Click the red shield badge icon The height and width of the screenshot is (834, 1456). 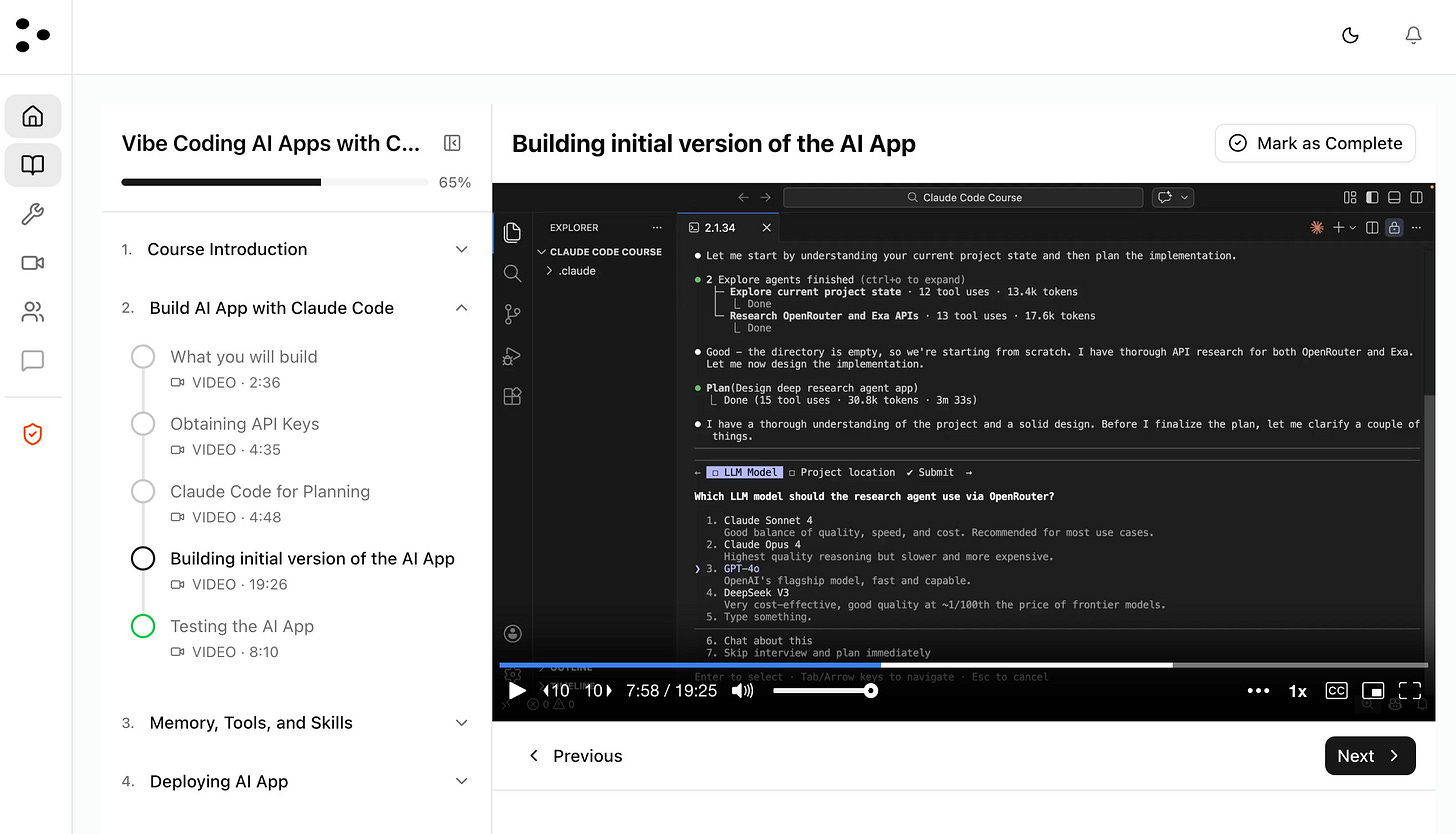[x=33, y=433]
